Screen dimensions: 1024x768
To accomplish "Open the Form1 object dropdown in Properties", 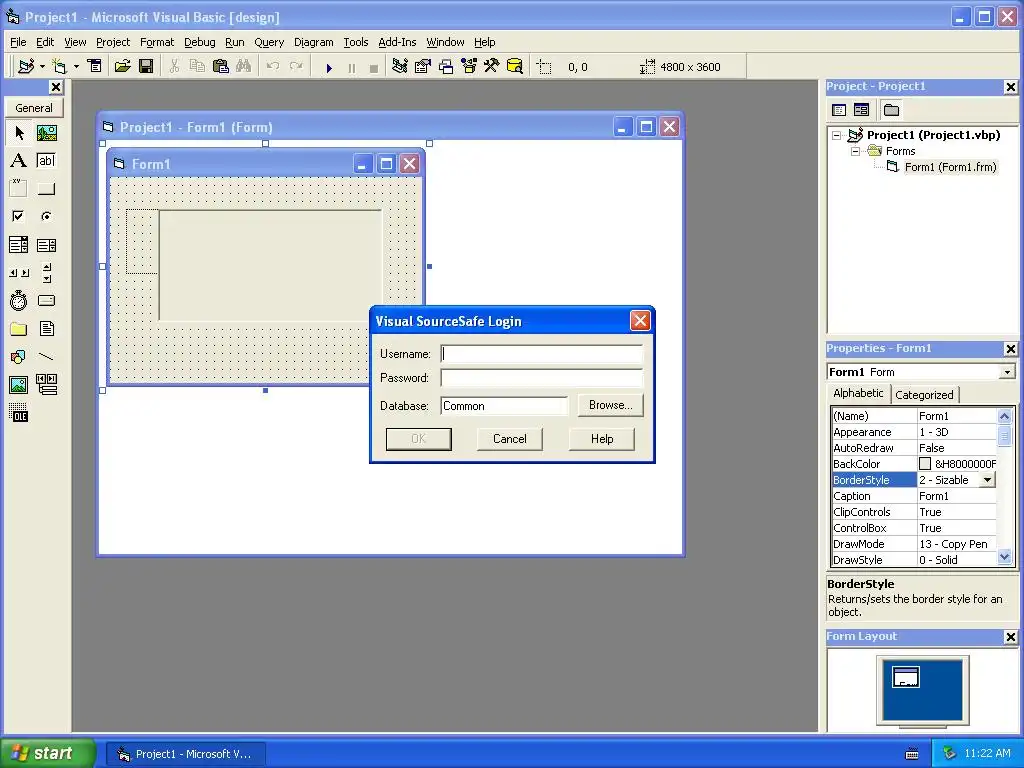I will [1007, 372].
